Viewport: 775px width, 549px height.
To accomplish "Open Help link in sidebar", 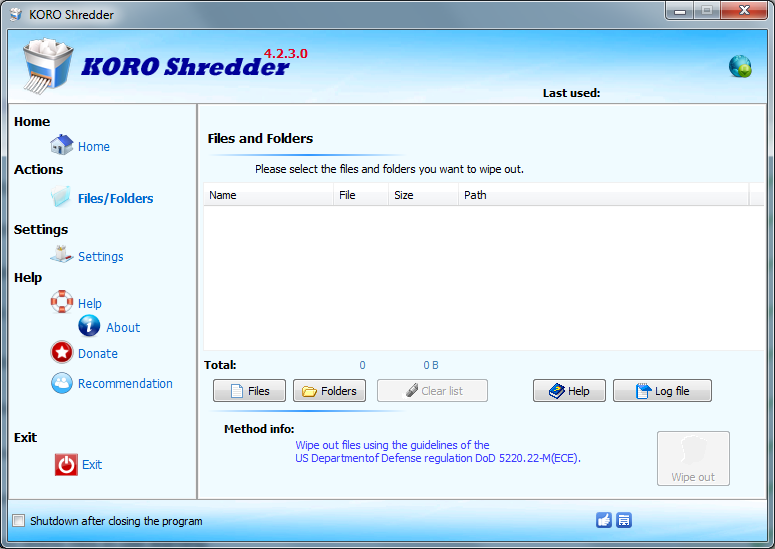I will tap(90, 303).
